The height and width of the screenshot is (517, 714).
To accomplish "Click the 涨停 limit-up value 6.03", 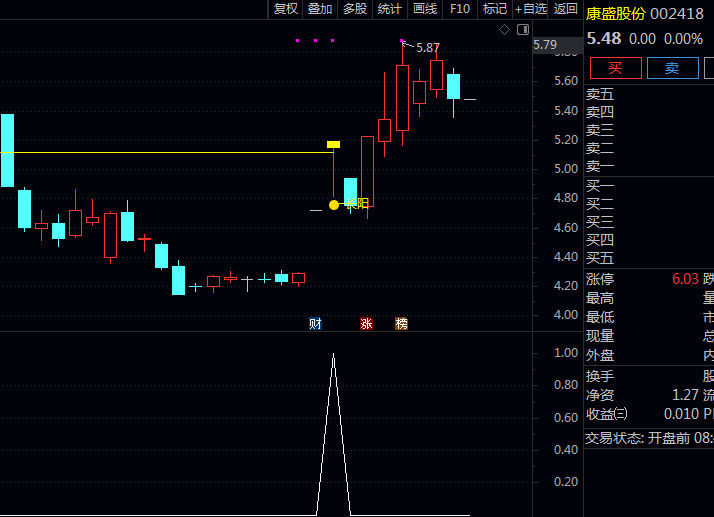I will pyautogui.click(x=685, y=279).
